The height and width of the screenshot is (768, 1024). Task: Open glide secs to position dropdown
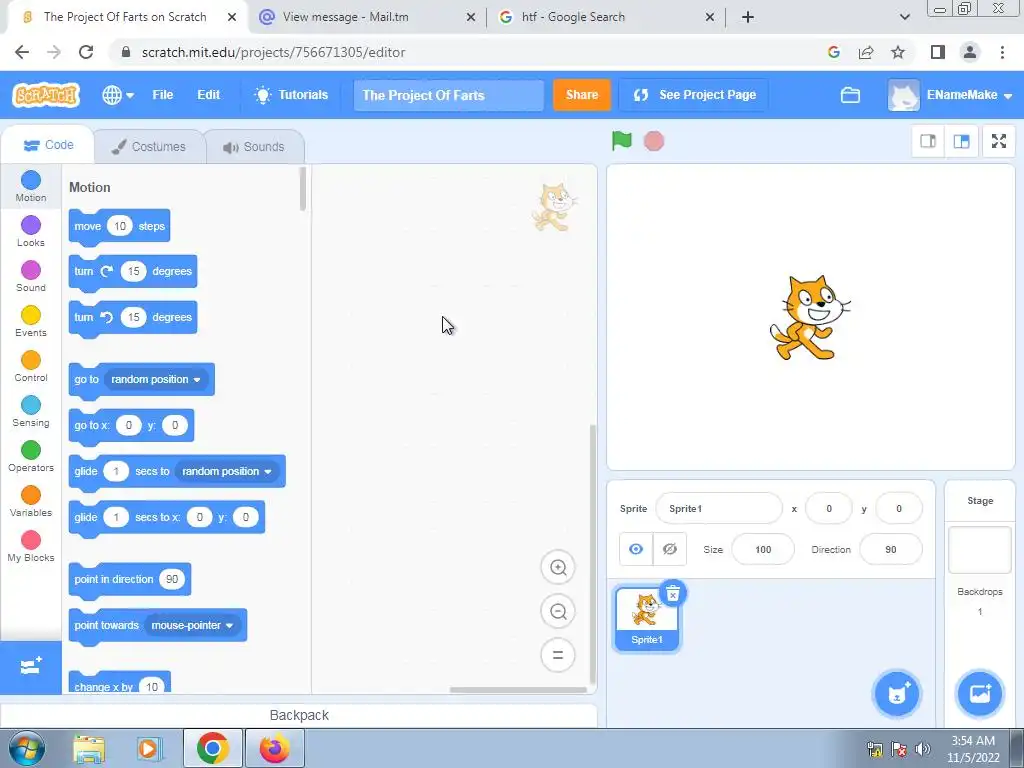[x=227, y=472]
